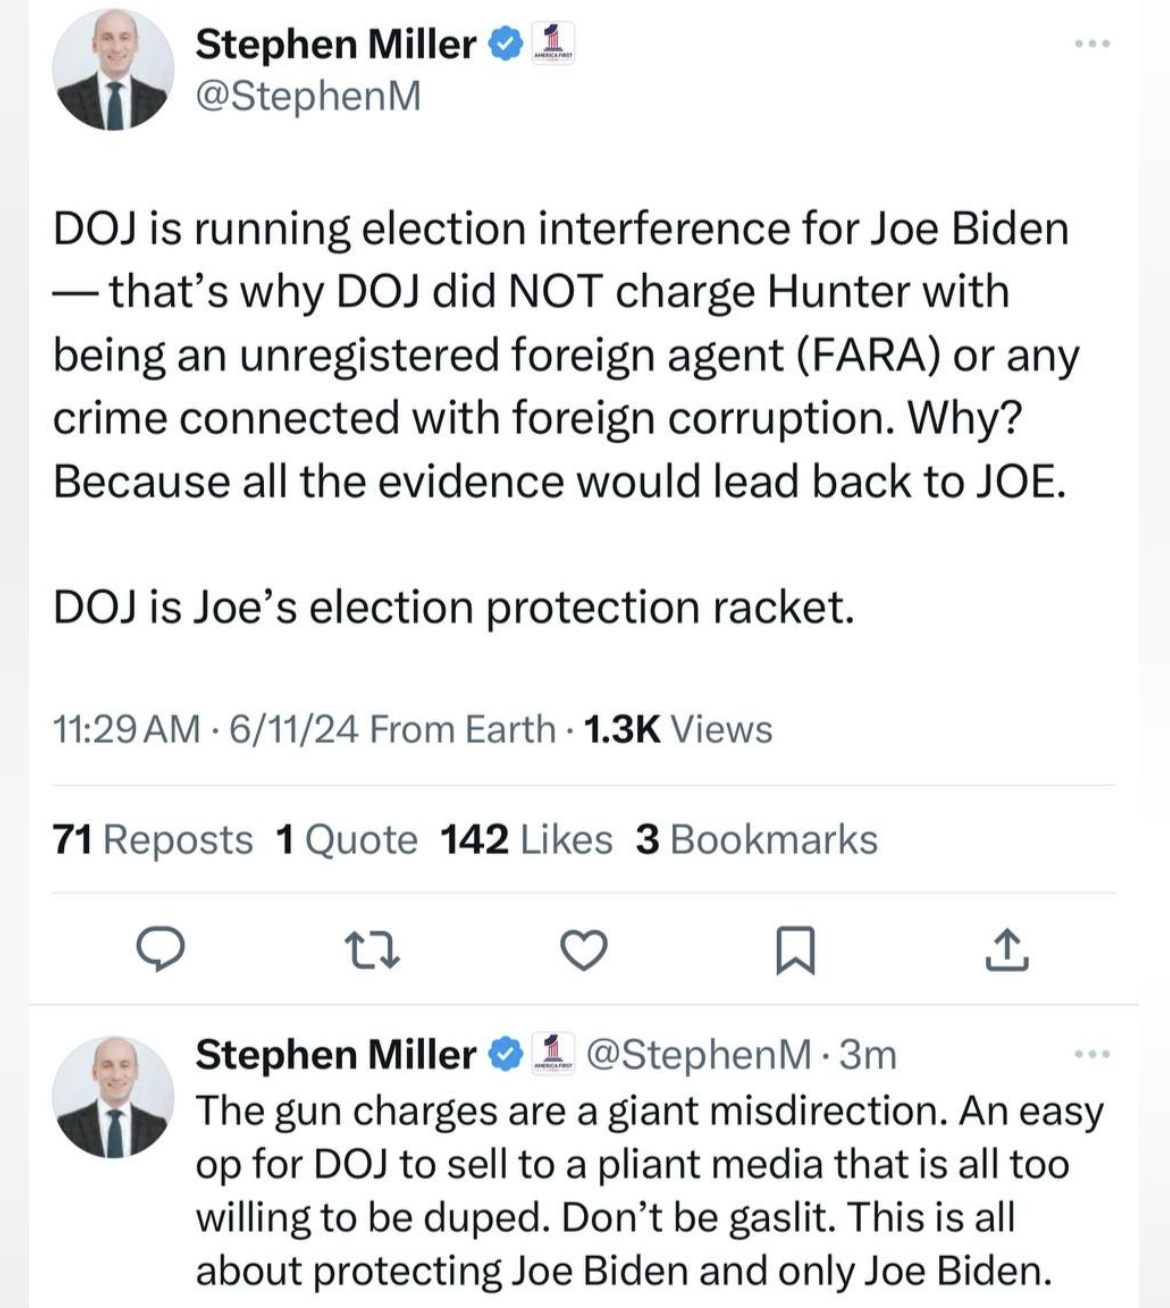View the 142 Likes list
This screenshot has width=1170, height=1308.
(x=526, y=840)
